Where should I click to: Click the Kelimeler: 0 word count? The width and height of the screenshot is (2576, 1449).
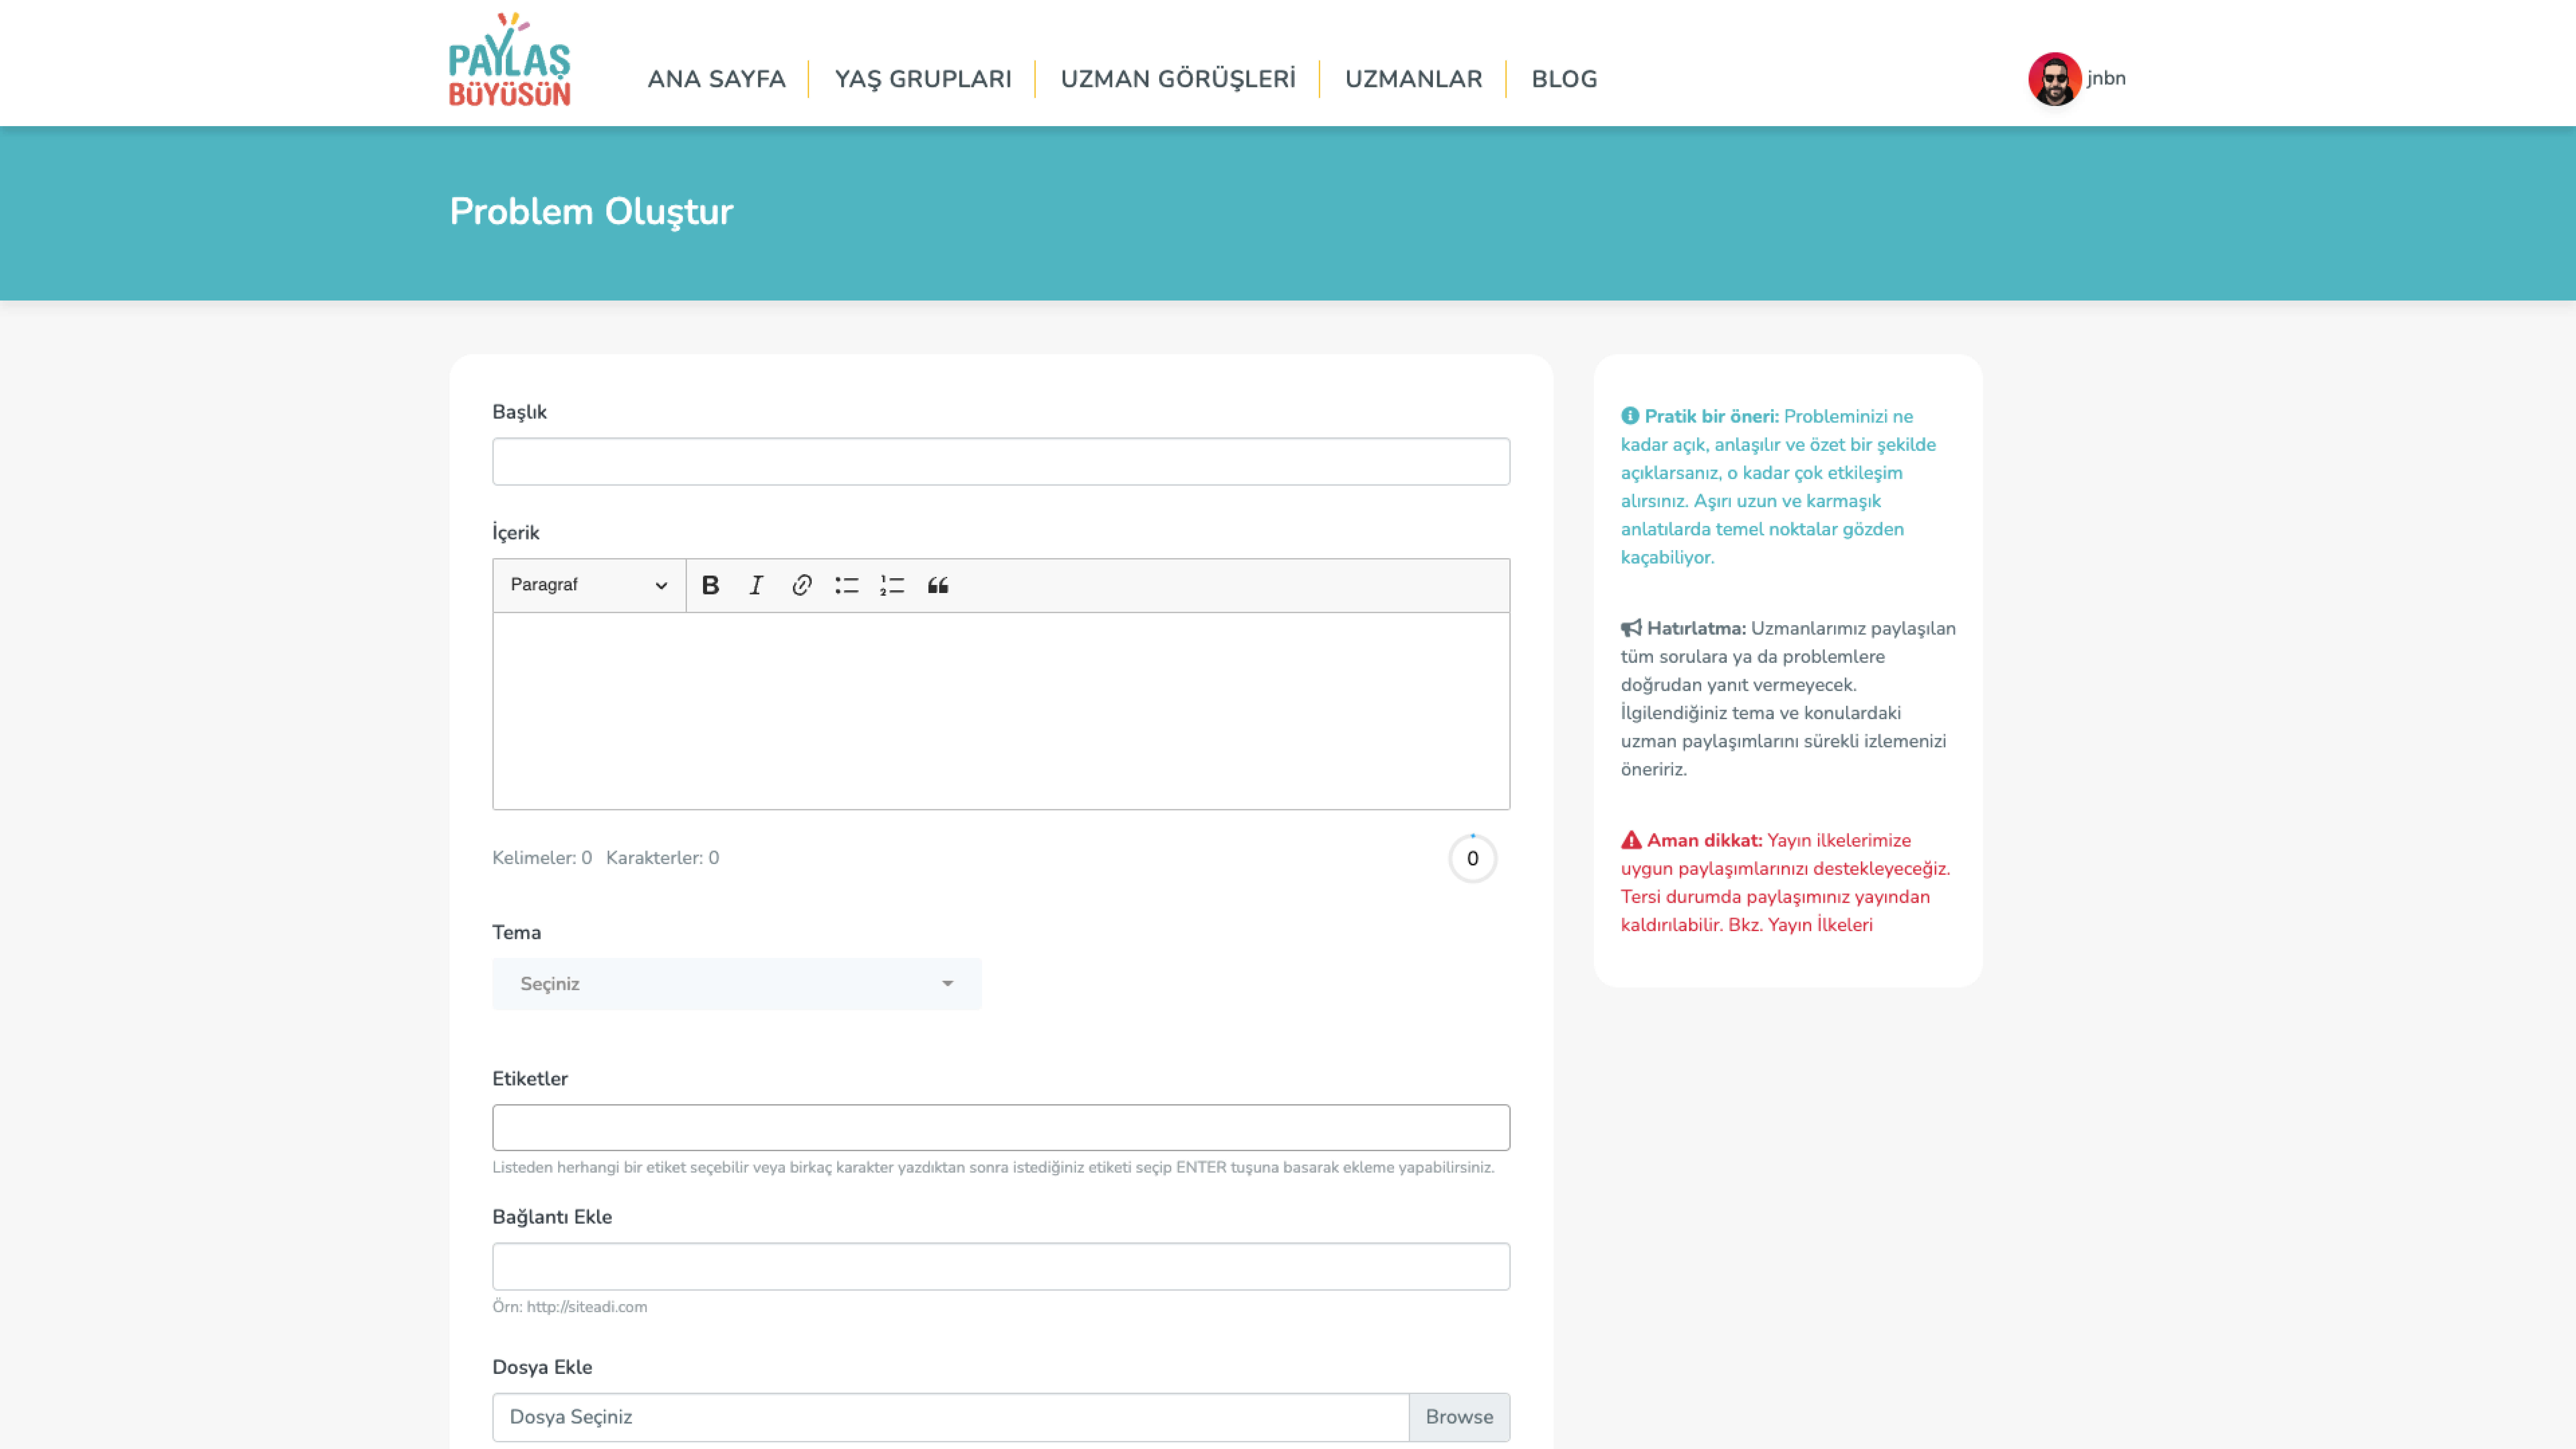(x=542, y=858)
